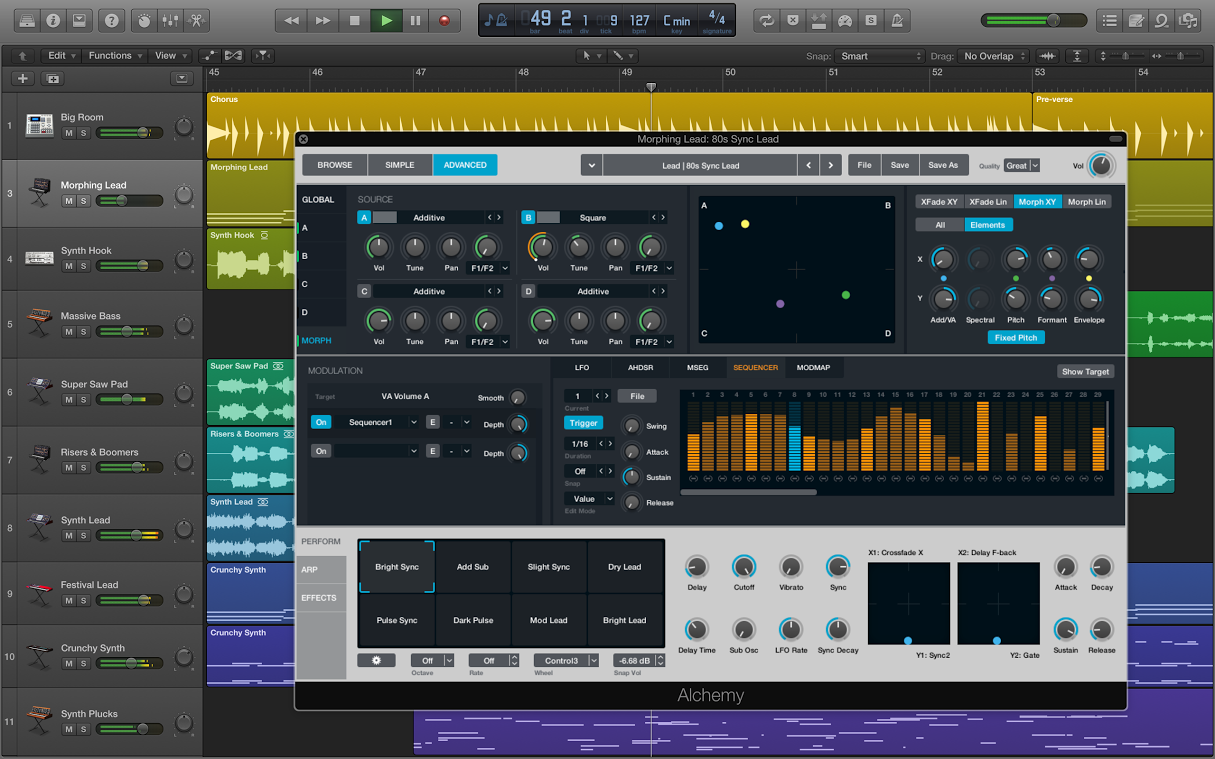Click the gear icon in Alchemy's Perform section
The width and height of the screenshot is (1215, 759).
378,660
